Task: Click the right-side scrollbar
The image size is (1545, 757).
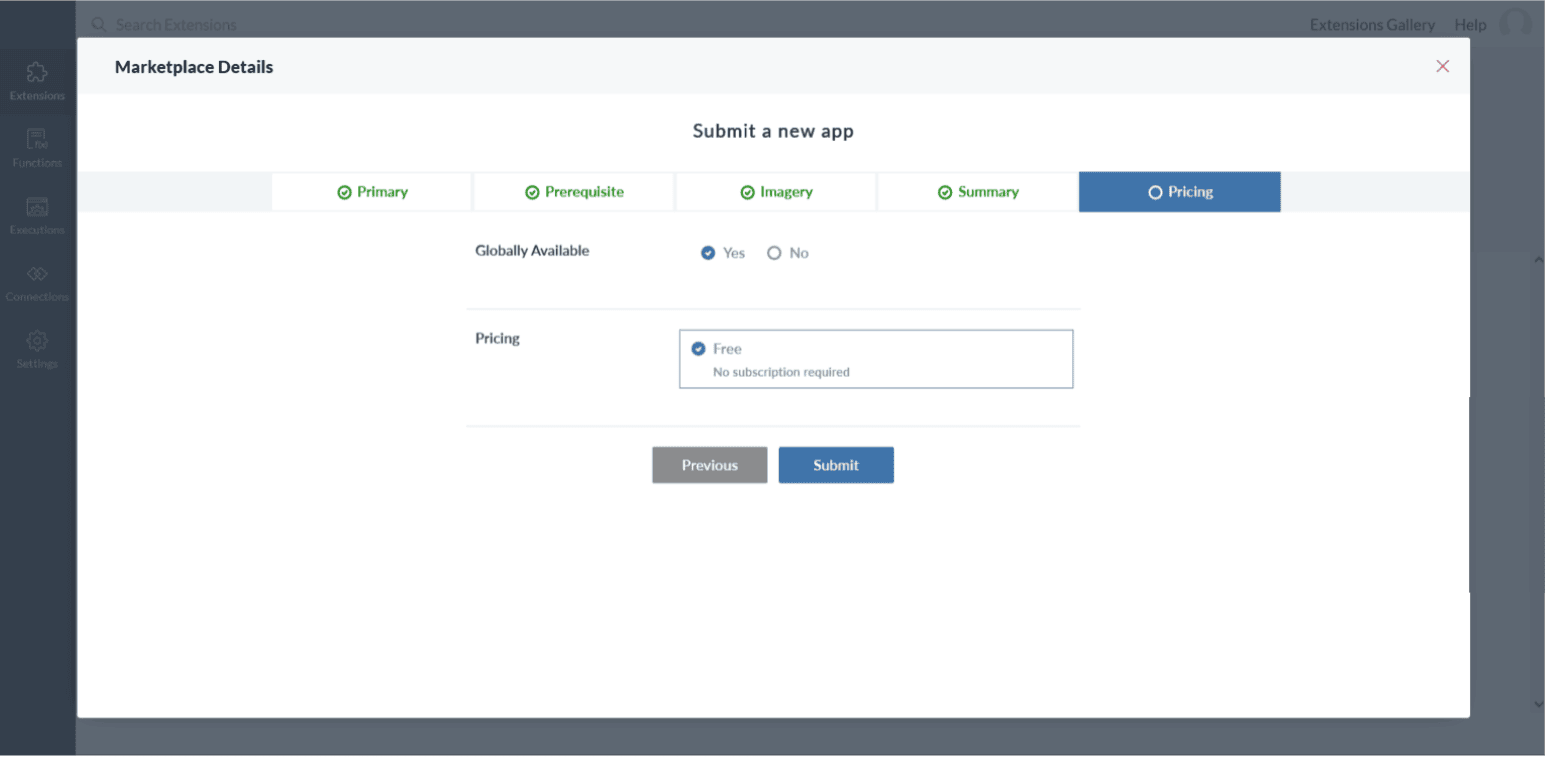Action: click(x=1538, y=400)
